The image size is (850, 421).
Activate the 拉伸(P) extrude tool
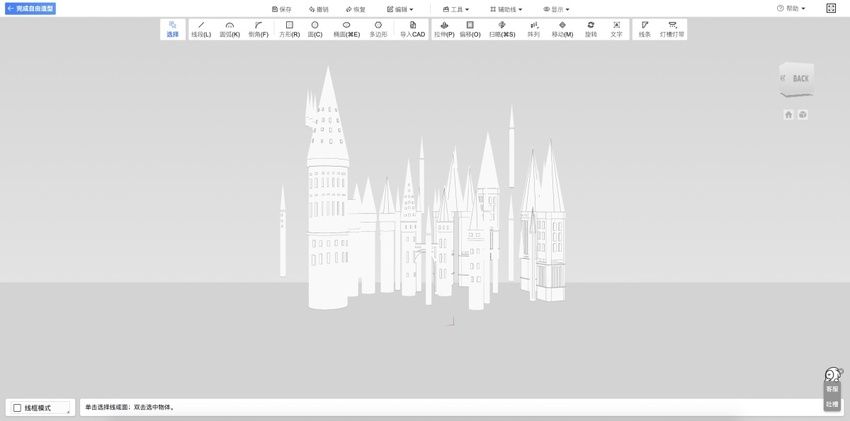click(444, 29)
